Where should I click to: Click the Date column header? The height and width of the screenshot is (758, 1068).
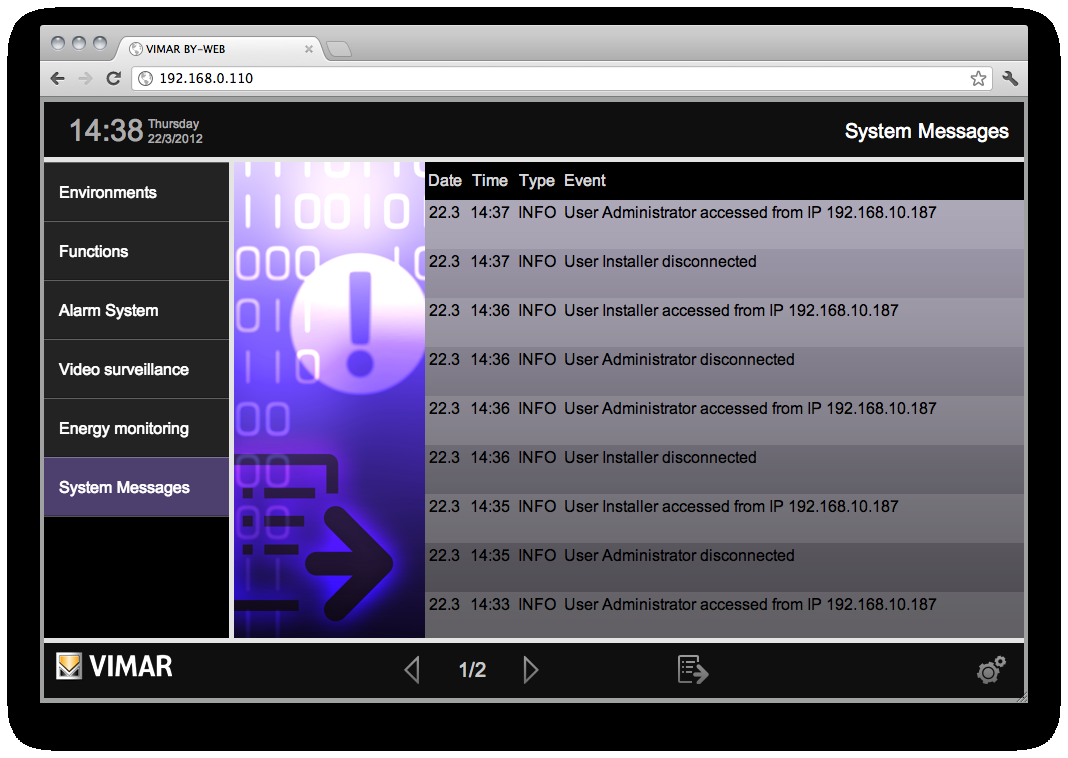coord(445,180)
